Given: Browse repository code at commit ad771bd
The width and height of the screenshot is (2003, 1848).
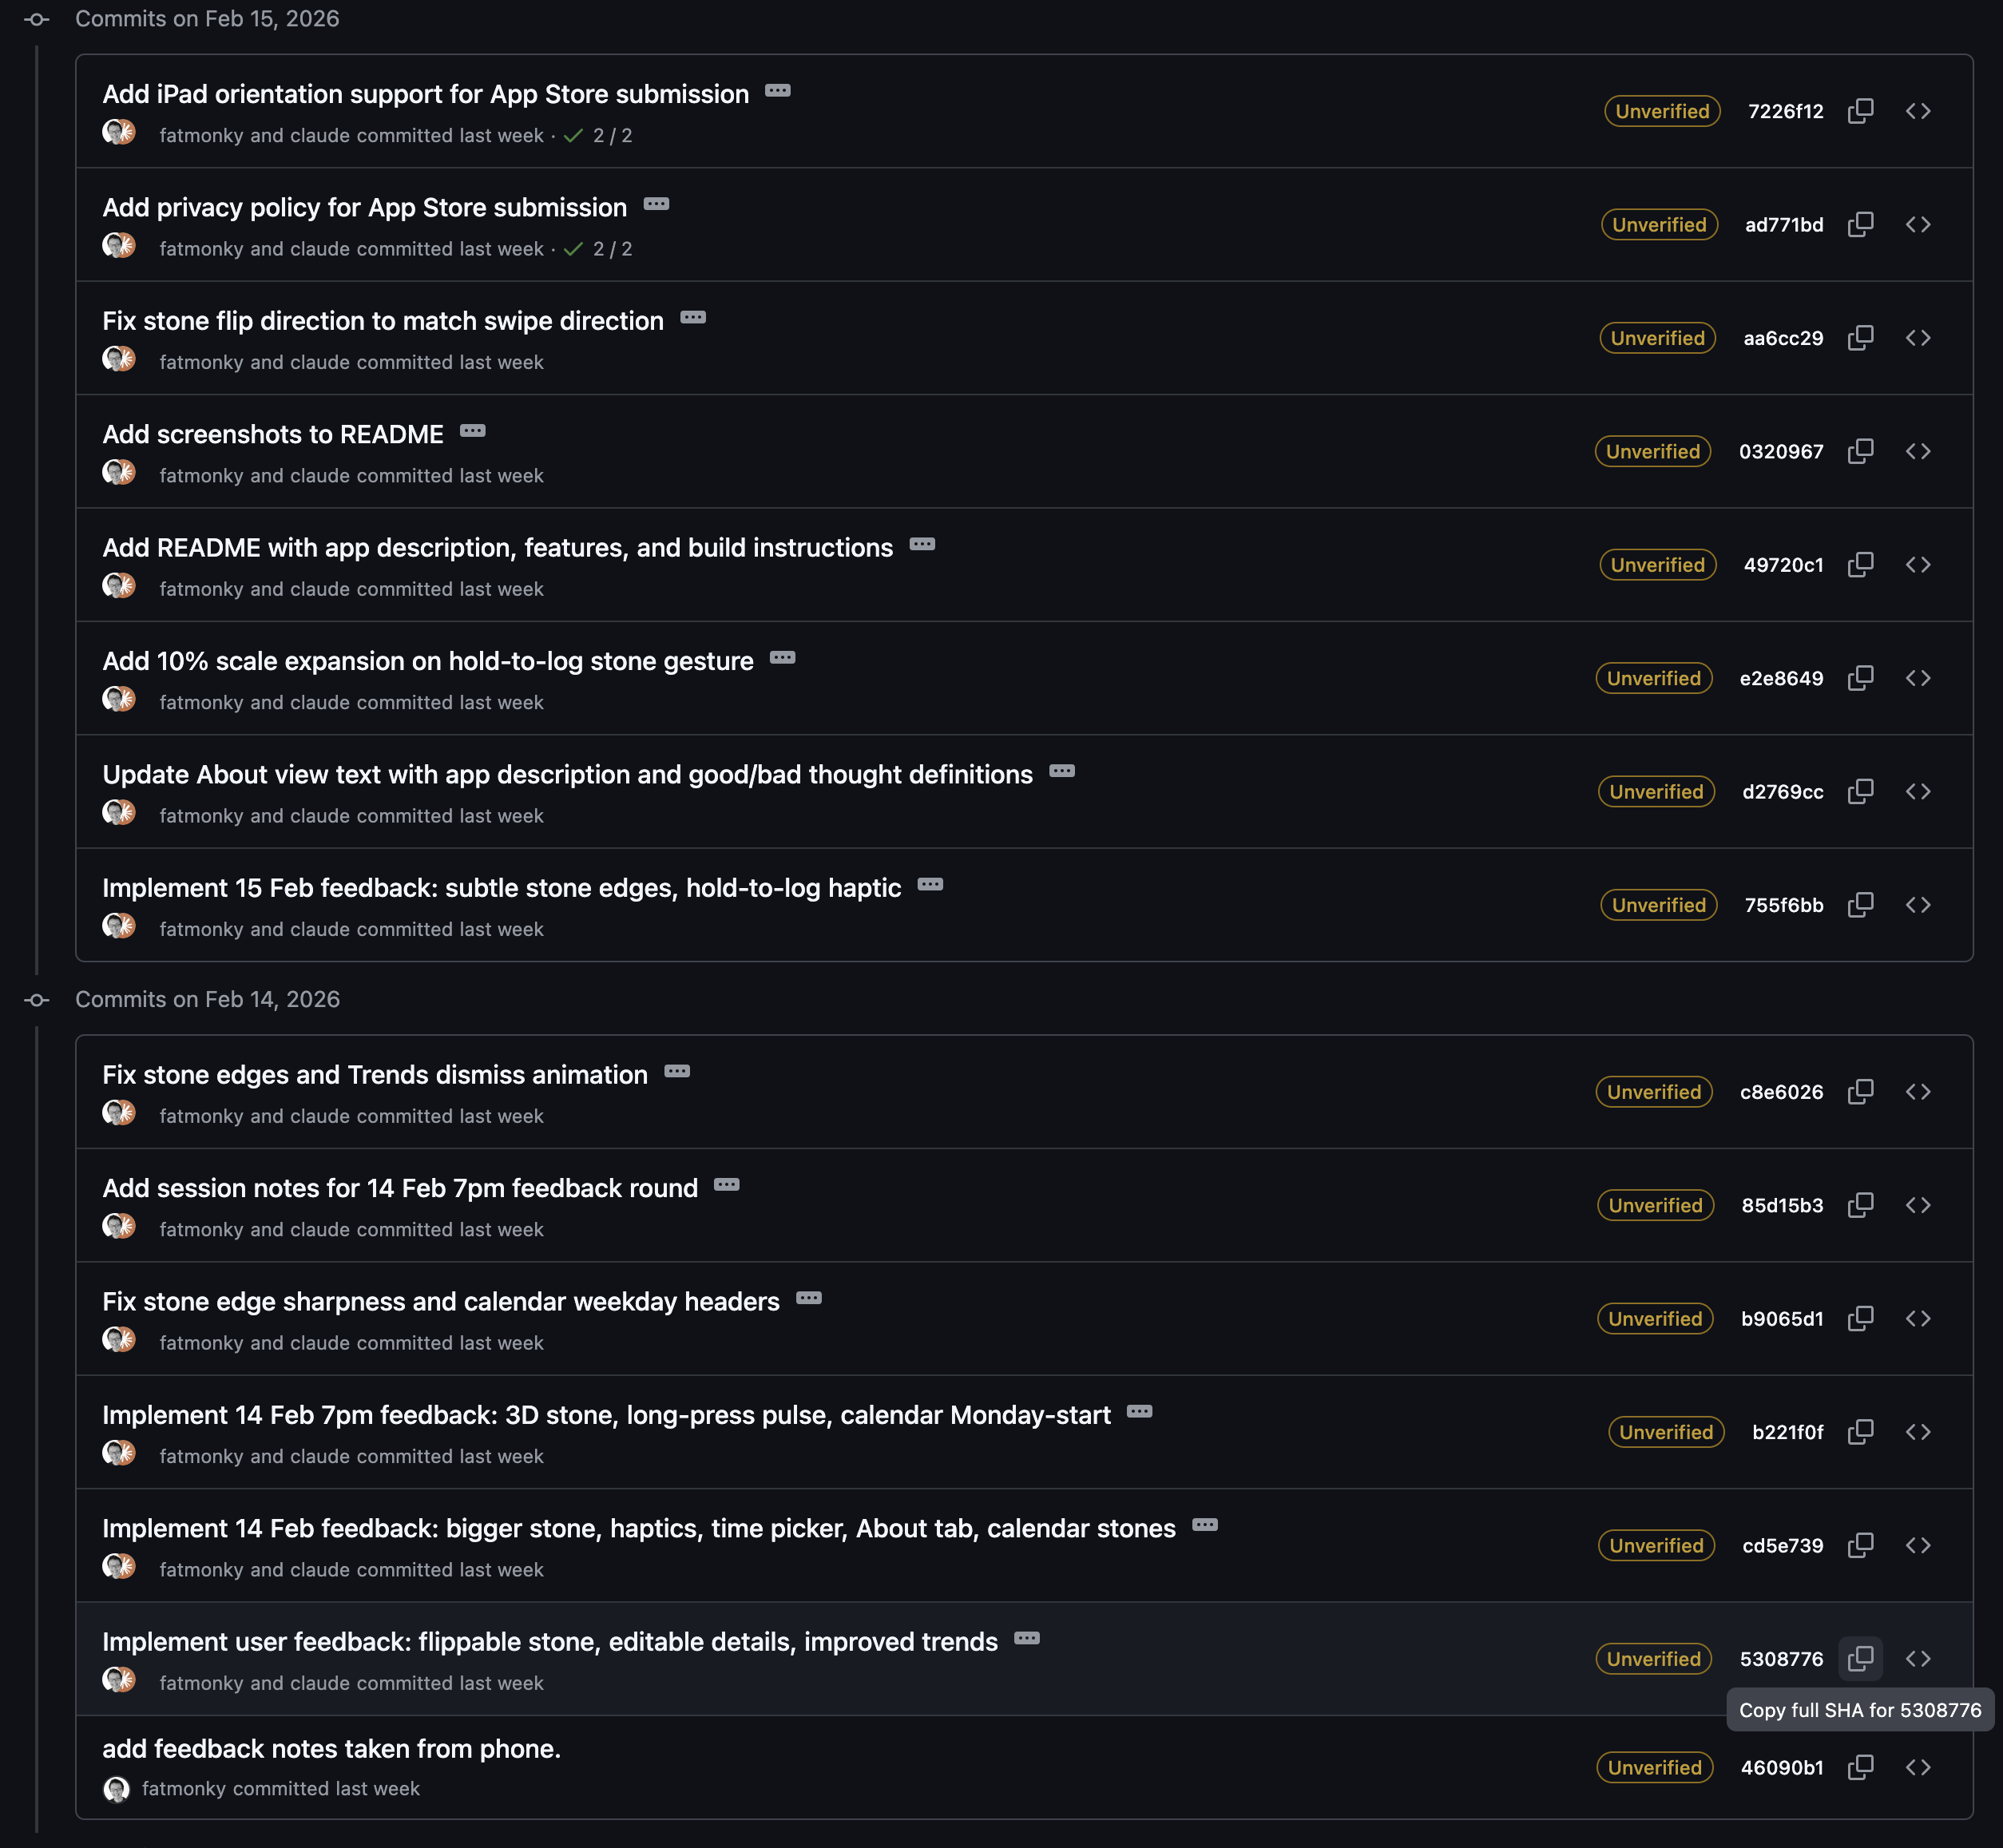Looking at the screenshot, I should (x=1919, y=224).
